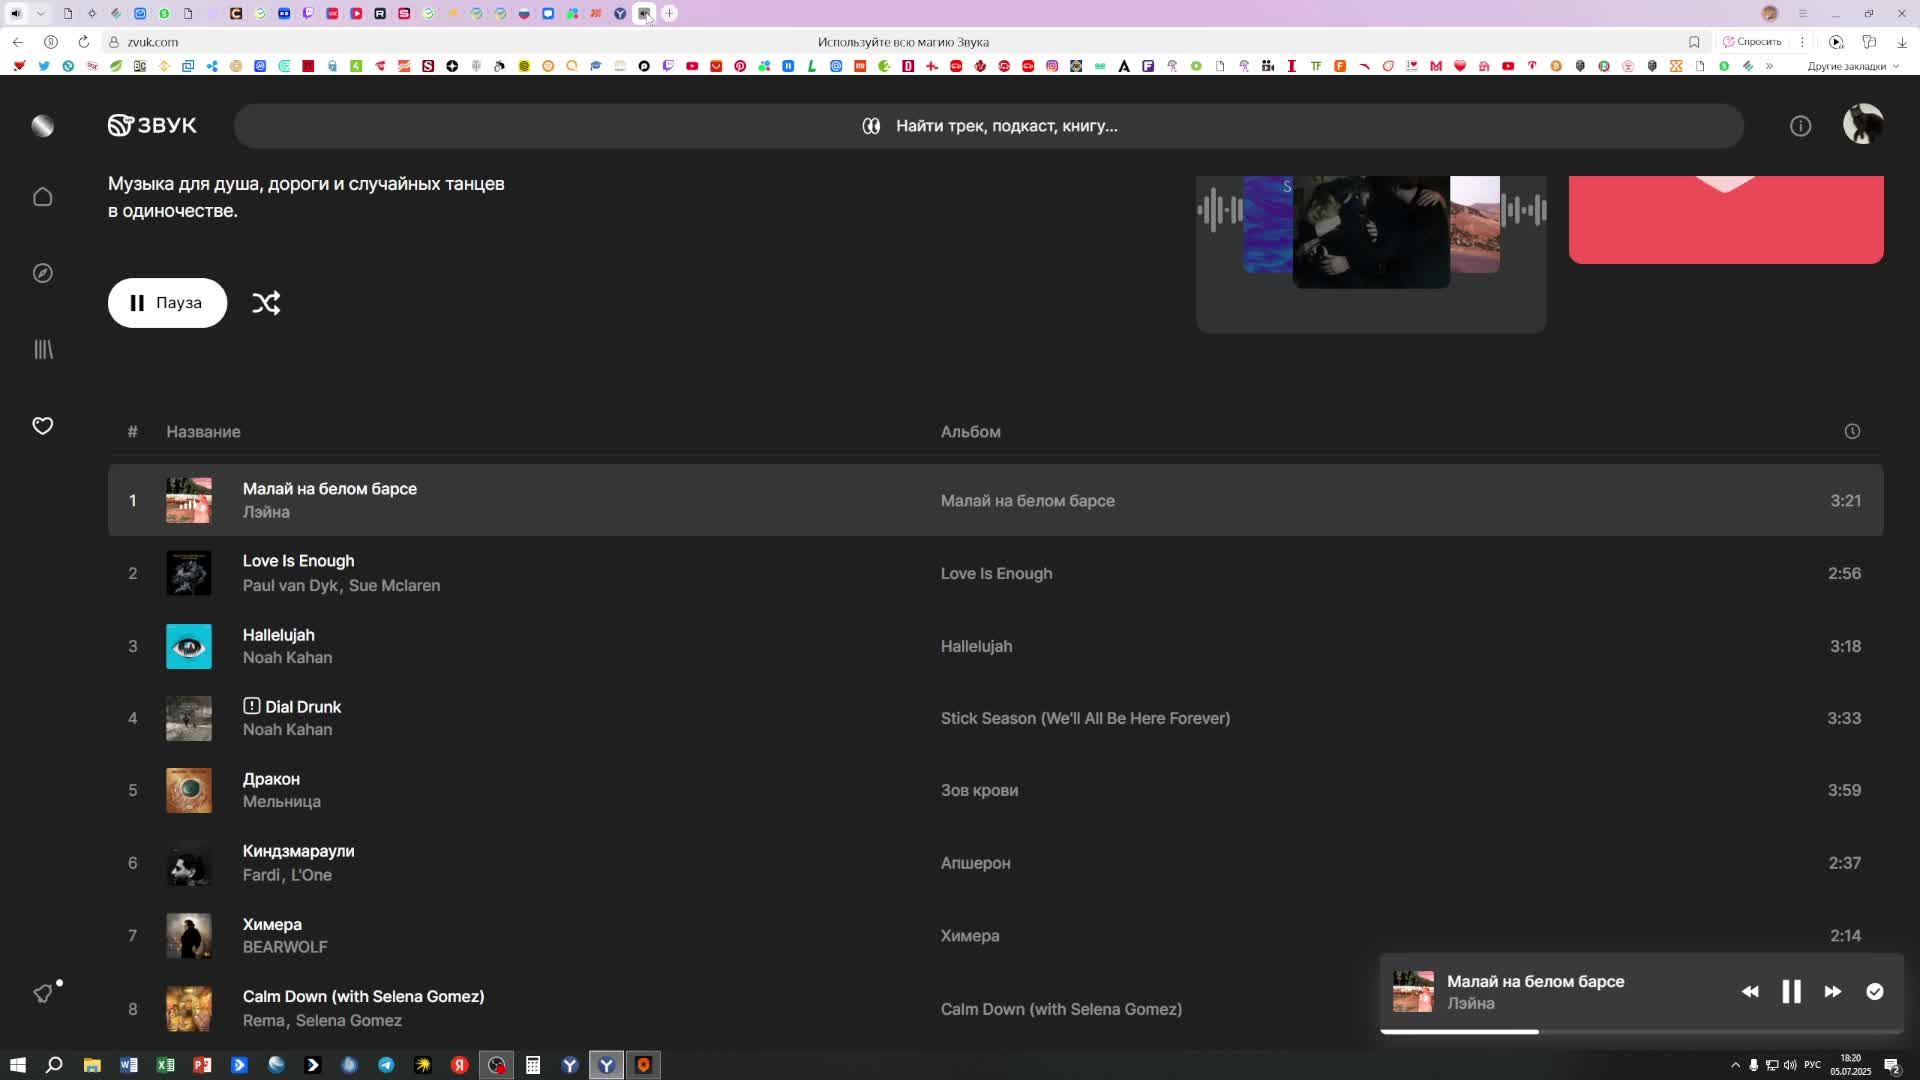The height and width of the screenshot is (1080, 1920).
Task: Pause playback in the mini player
Action: [x=1791, y=992]
